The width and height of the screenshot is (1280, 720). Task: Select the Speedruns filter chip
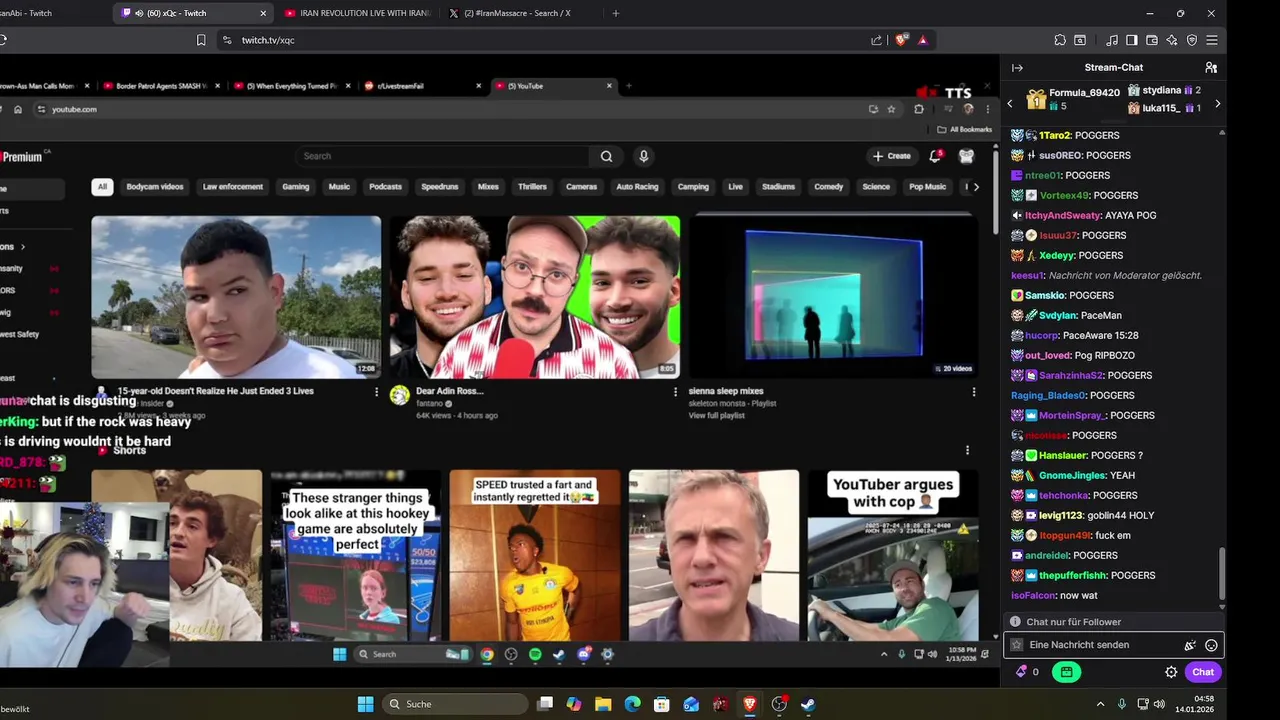440,187
